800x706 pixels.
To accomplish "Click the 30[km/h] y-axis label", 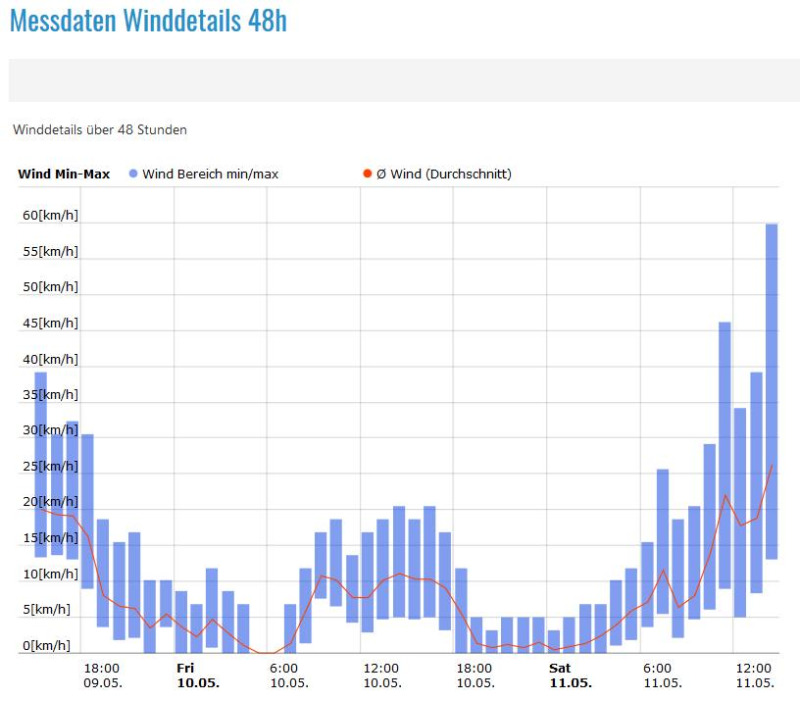I will 50,430.
